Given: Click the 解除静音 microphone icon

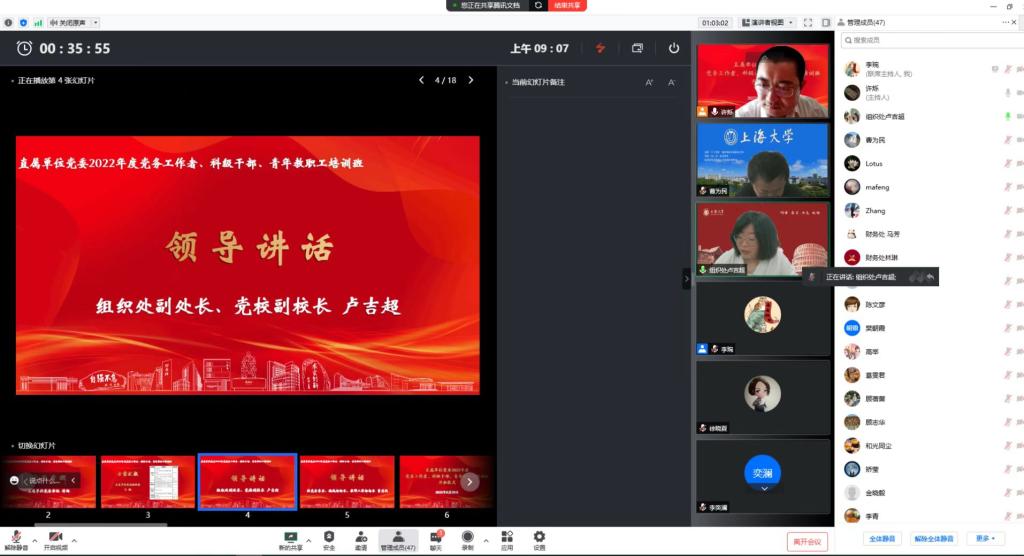Looking at the screenshot, I should [x=17, y=537].
